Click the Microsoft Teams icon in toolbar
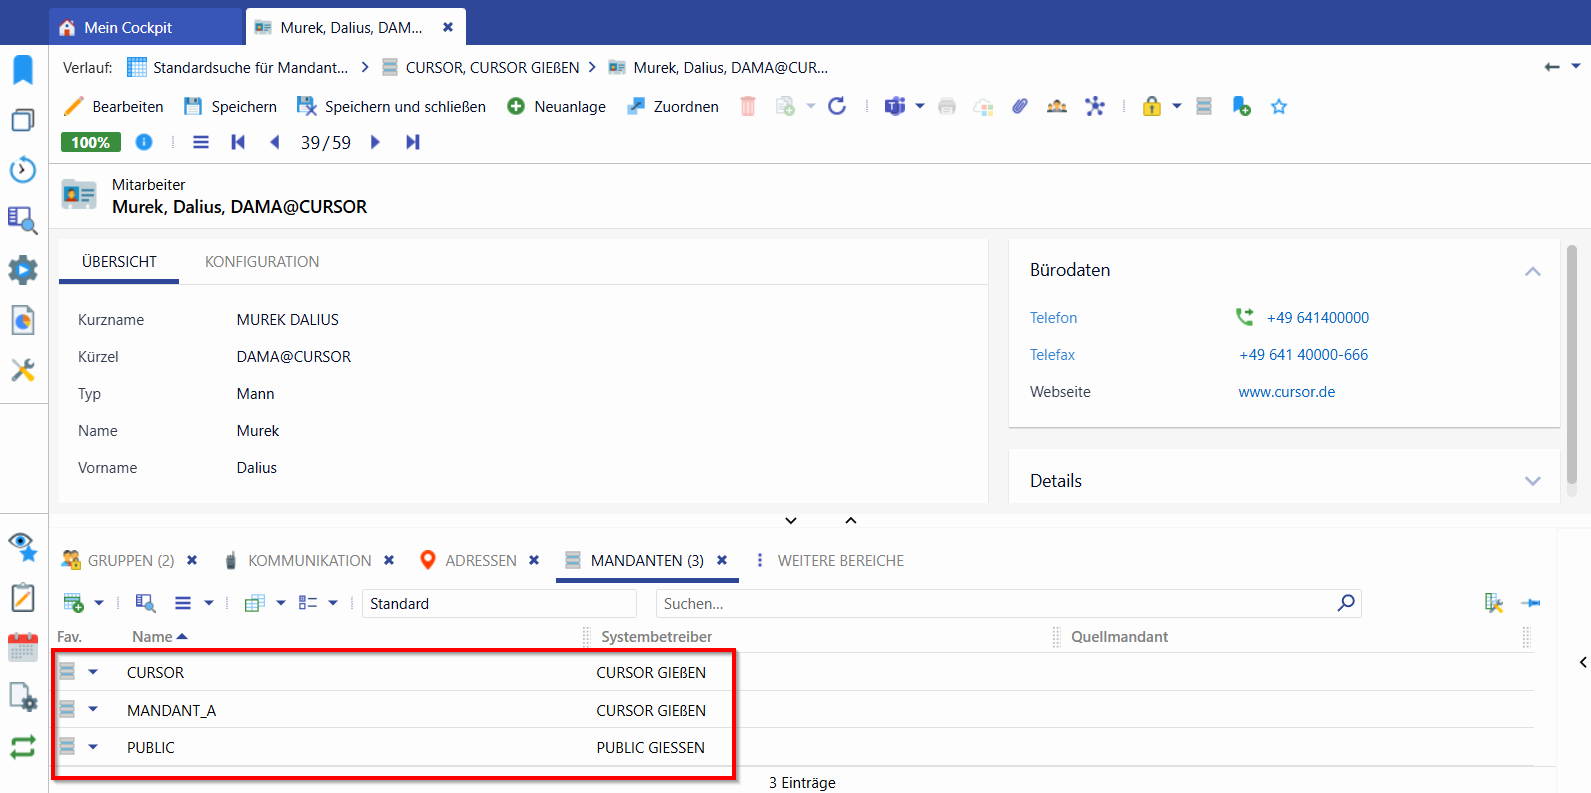 click(x=895, y=106)
